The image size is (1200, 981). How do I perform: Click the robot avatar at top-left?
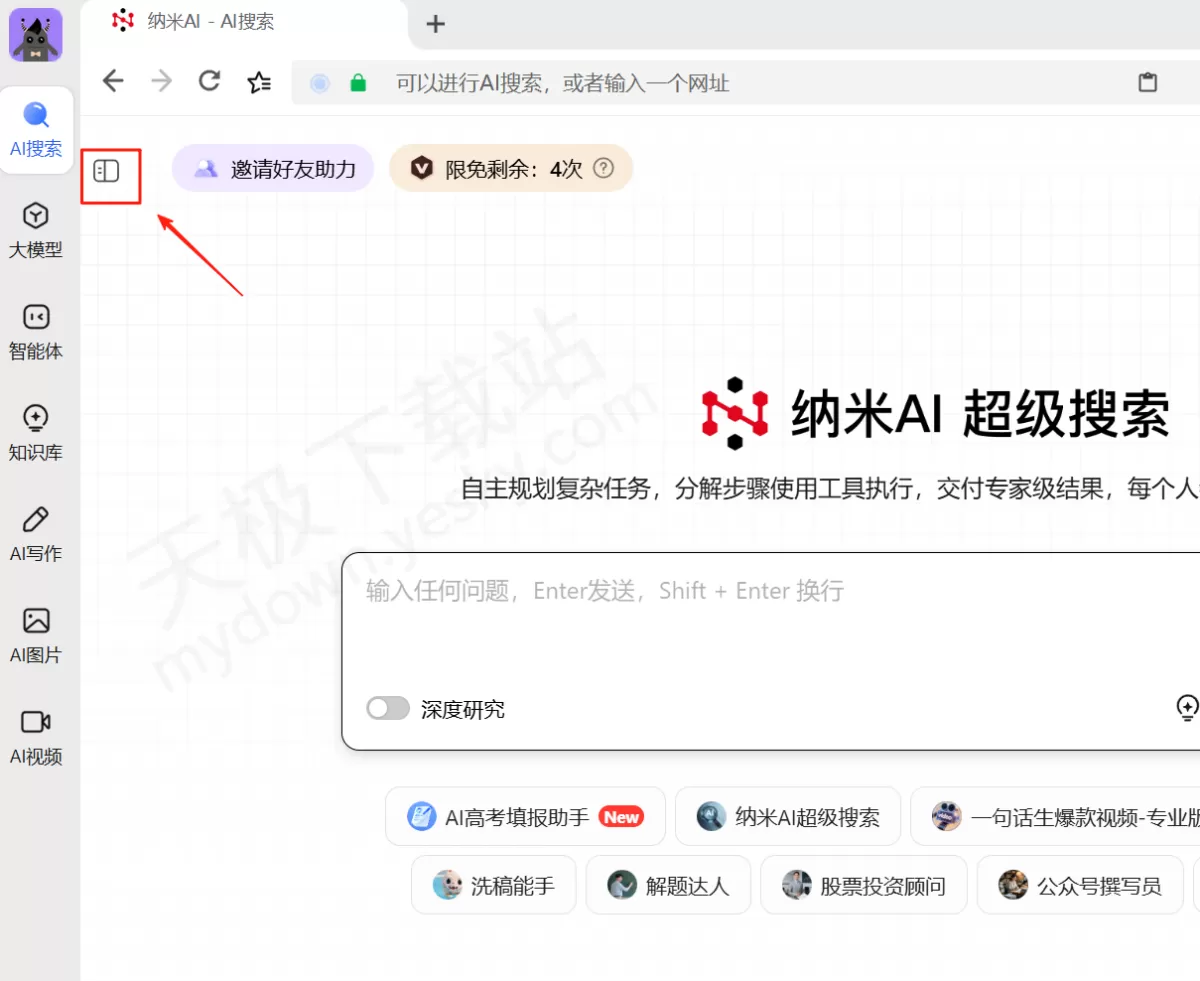[36, 35]
